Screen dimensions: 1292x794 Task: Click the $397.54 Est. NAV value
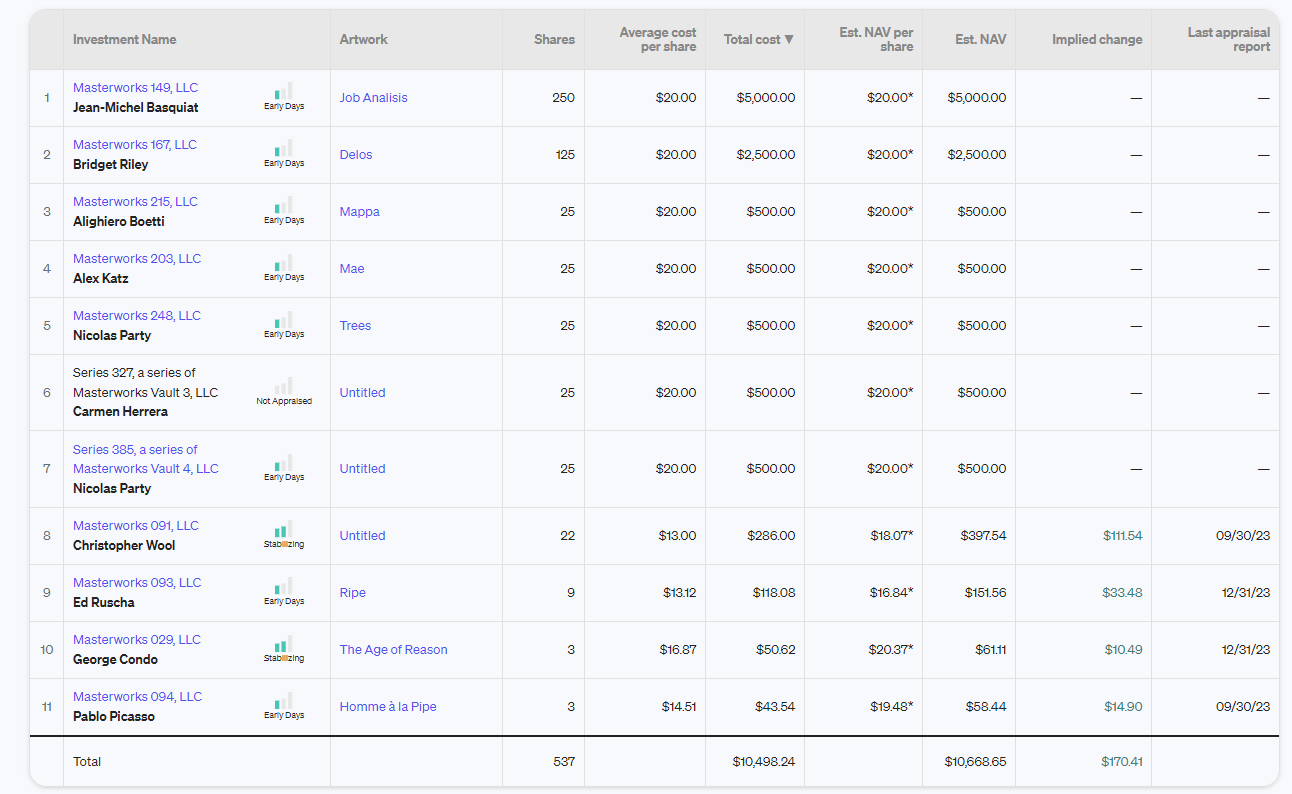984,535
